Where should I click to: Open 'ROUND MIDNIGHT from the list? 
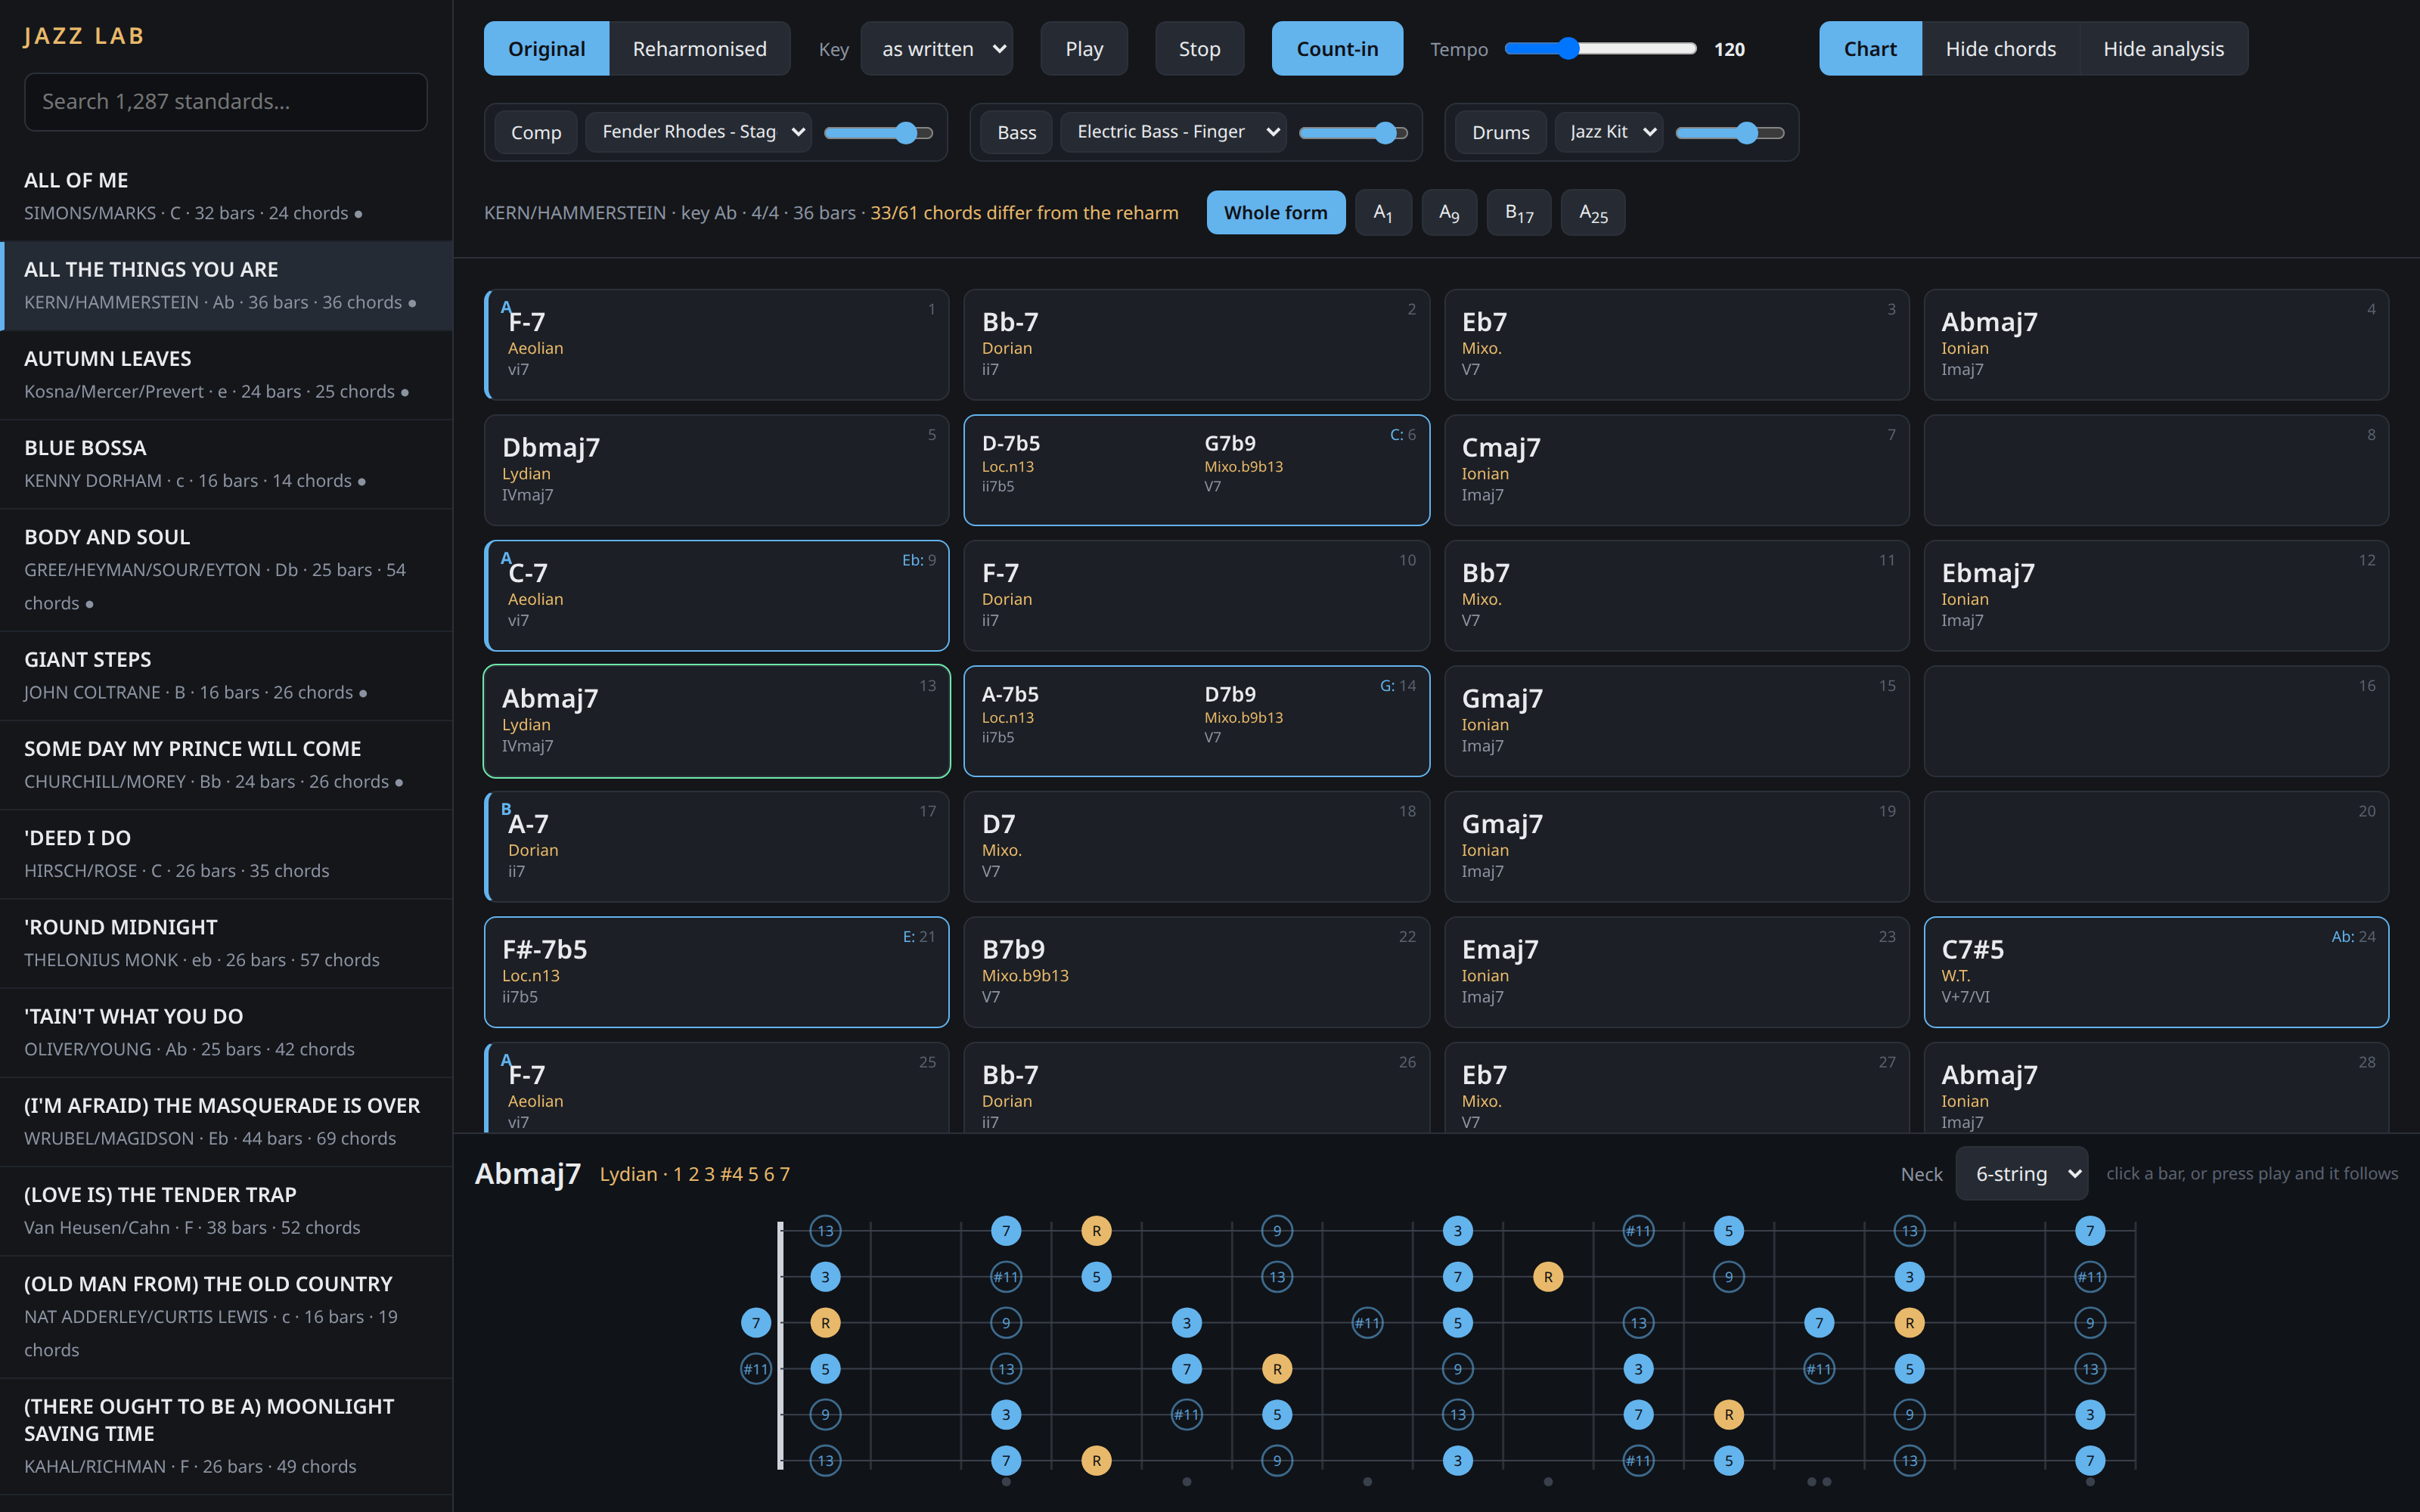226,943
